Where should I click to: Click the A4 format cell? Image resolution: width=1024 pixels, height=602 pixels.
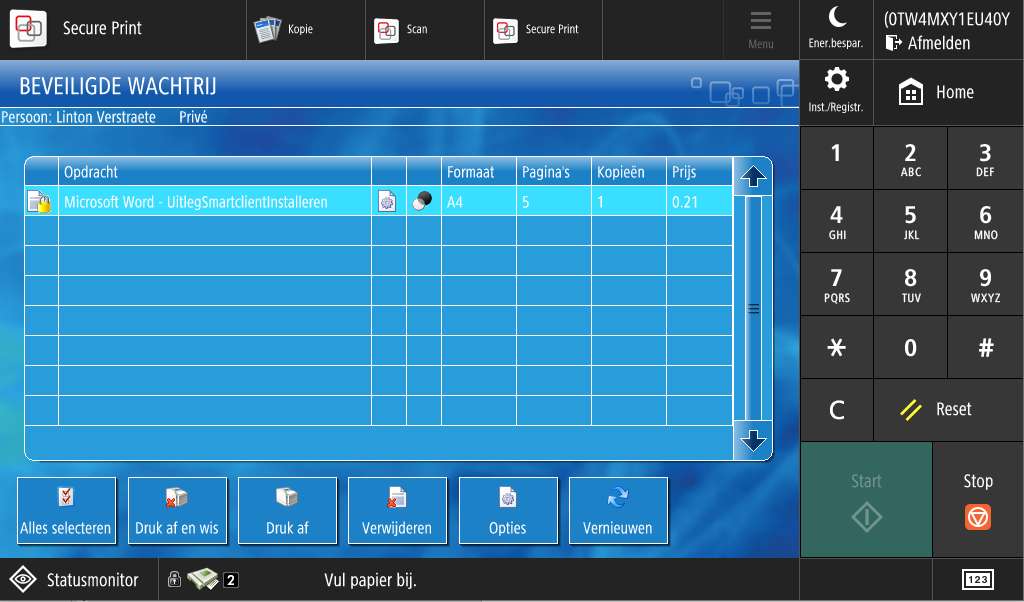[479, 202]
